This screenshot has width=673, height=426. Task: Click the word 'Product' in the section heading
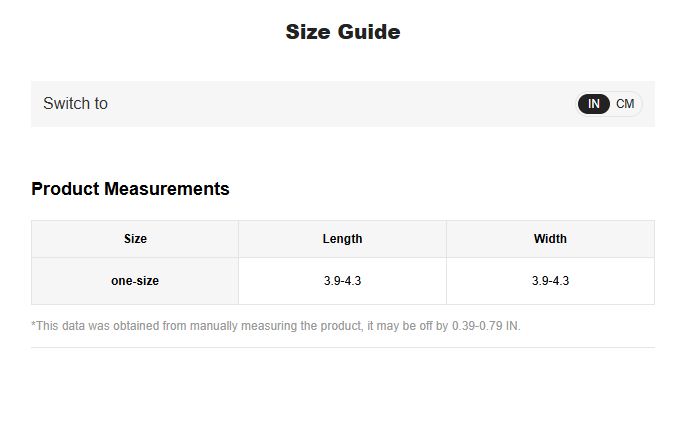[65, 189]
